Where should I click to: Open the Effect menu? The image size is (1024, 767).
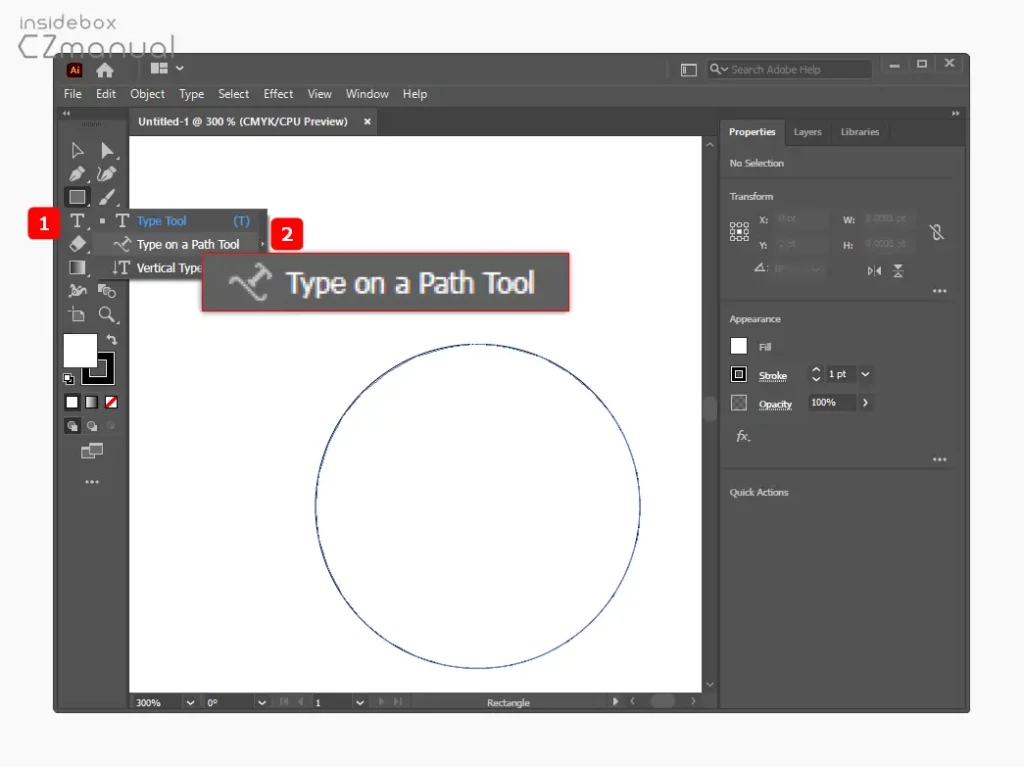tap(278, 94)
